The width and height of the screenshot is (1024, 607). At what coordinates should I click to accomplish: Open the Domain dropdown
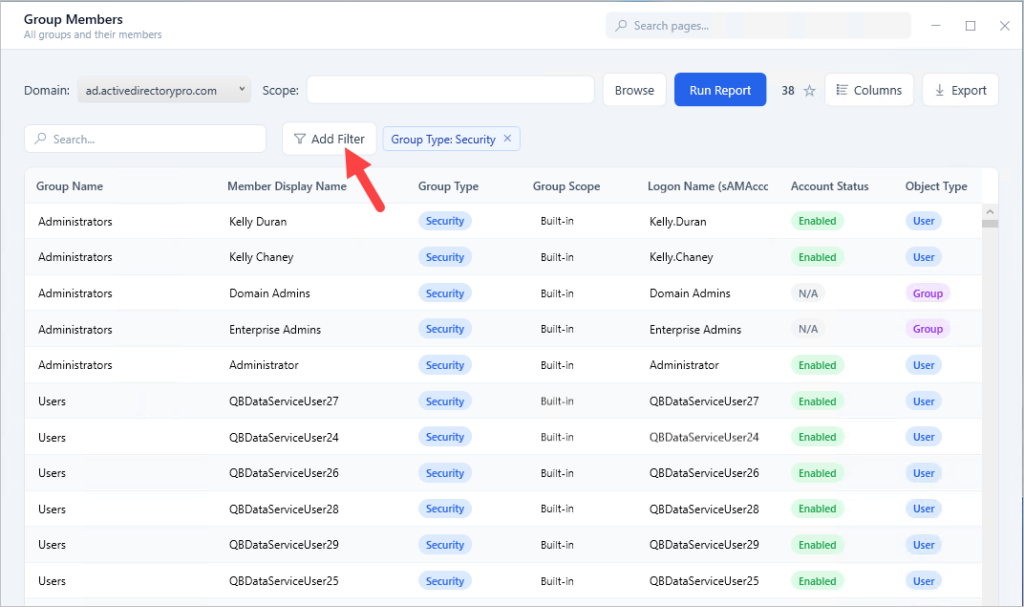click(164, 90)
